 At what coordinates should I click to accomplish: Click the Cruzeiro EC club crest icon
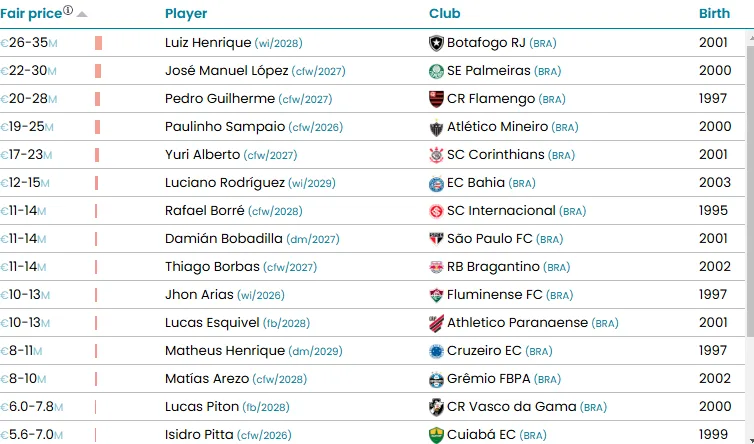coord(436,351)
